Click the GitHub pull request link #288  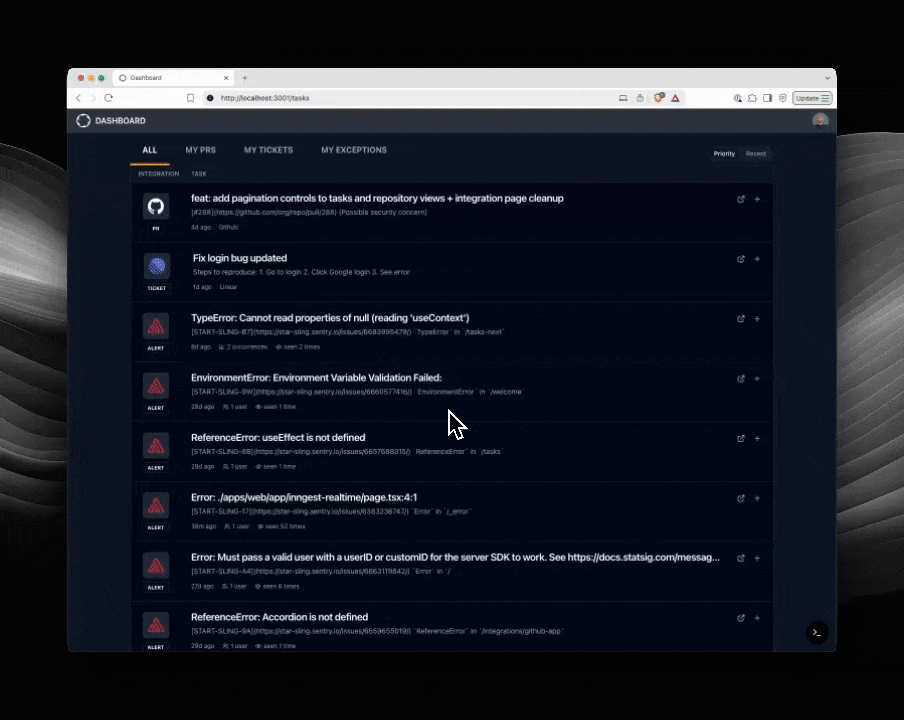click(x=199, y=212)
